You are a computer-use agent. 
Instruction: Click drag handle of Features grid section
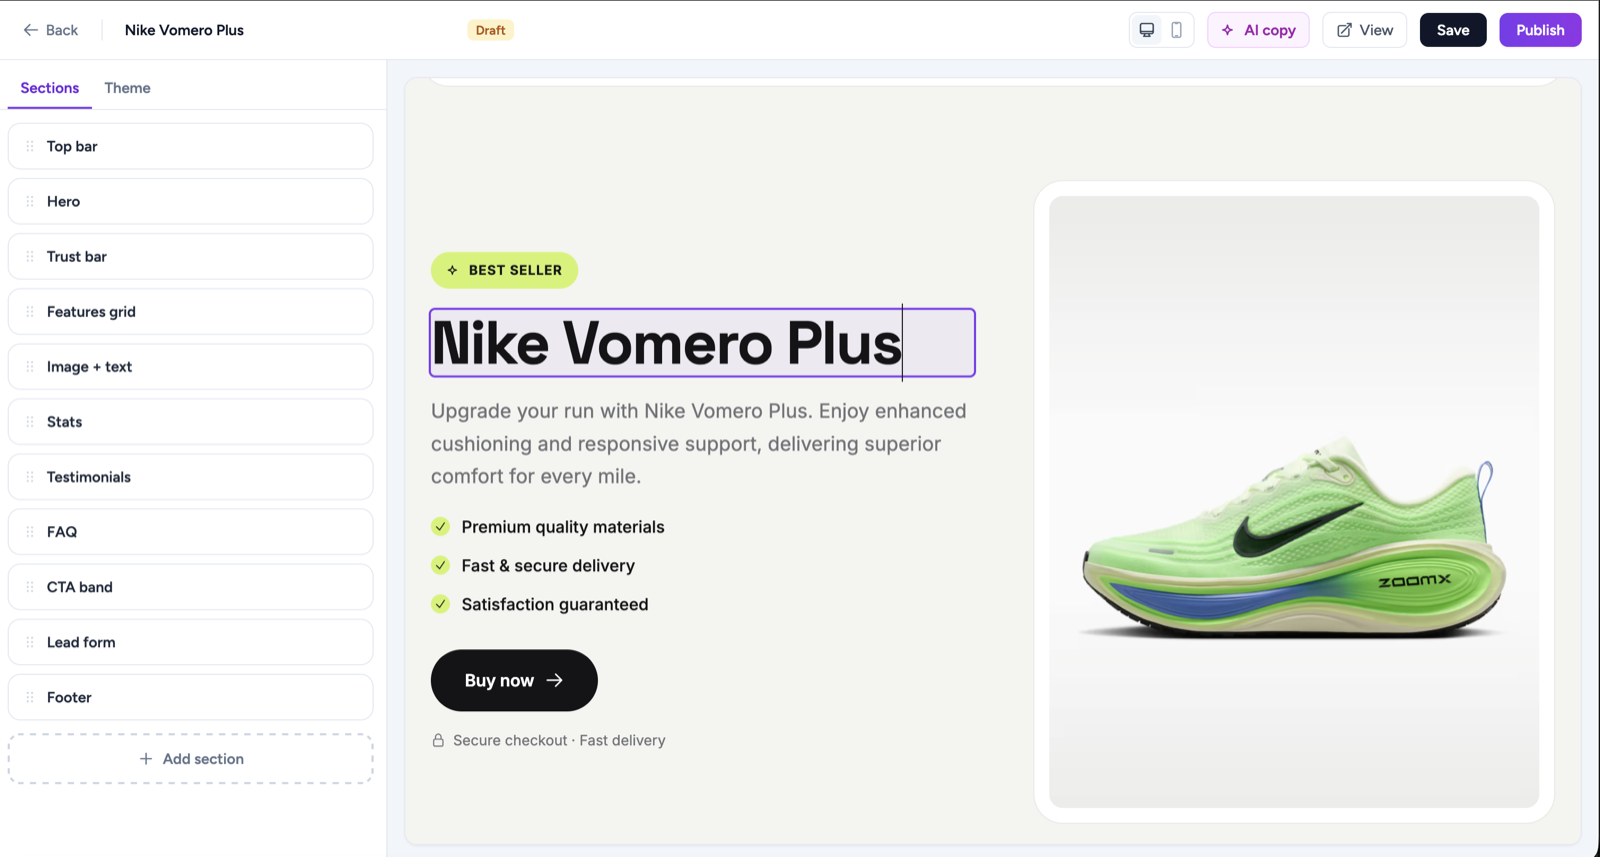pos(30,311)
